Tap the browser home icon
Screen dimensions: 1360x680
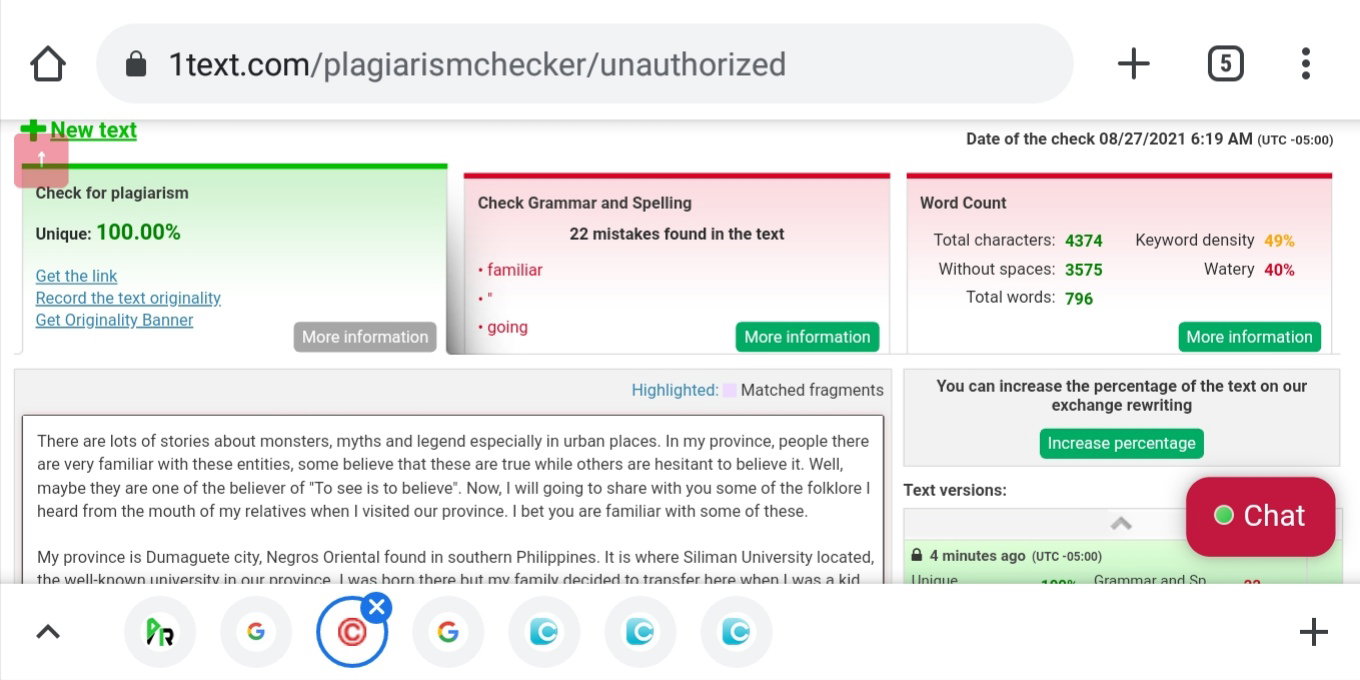click(x=48, y=64)
